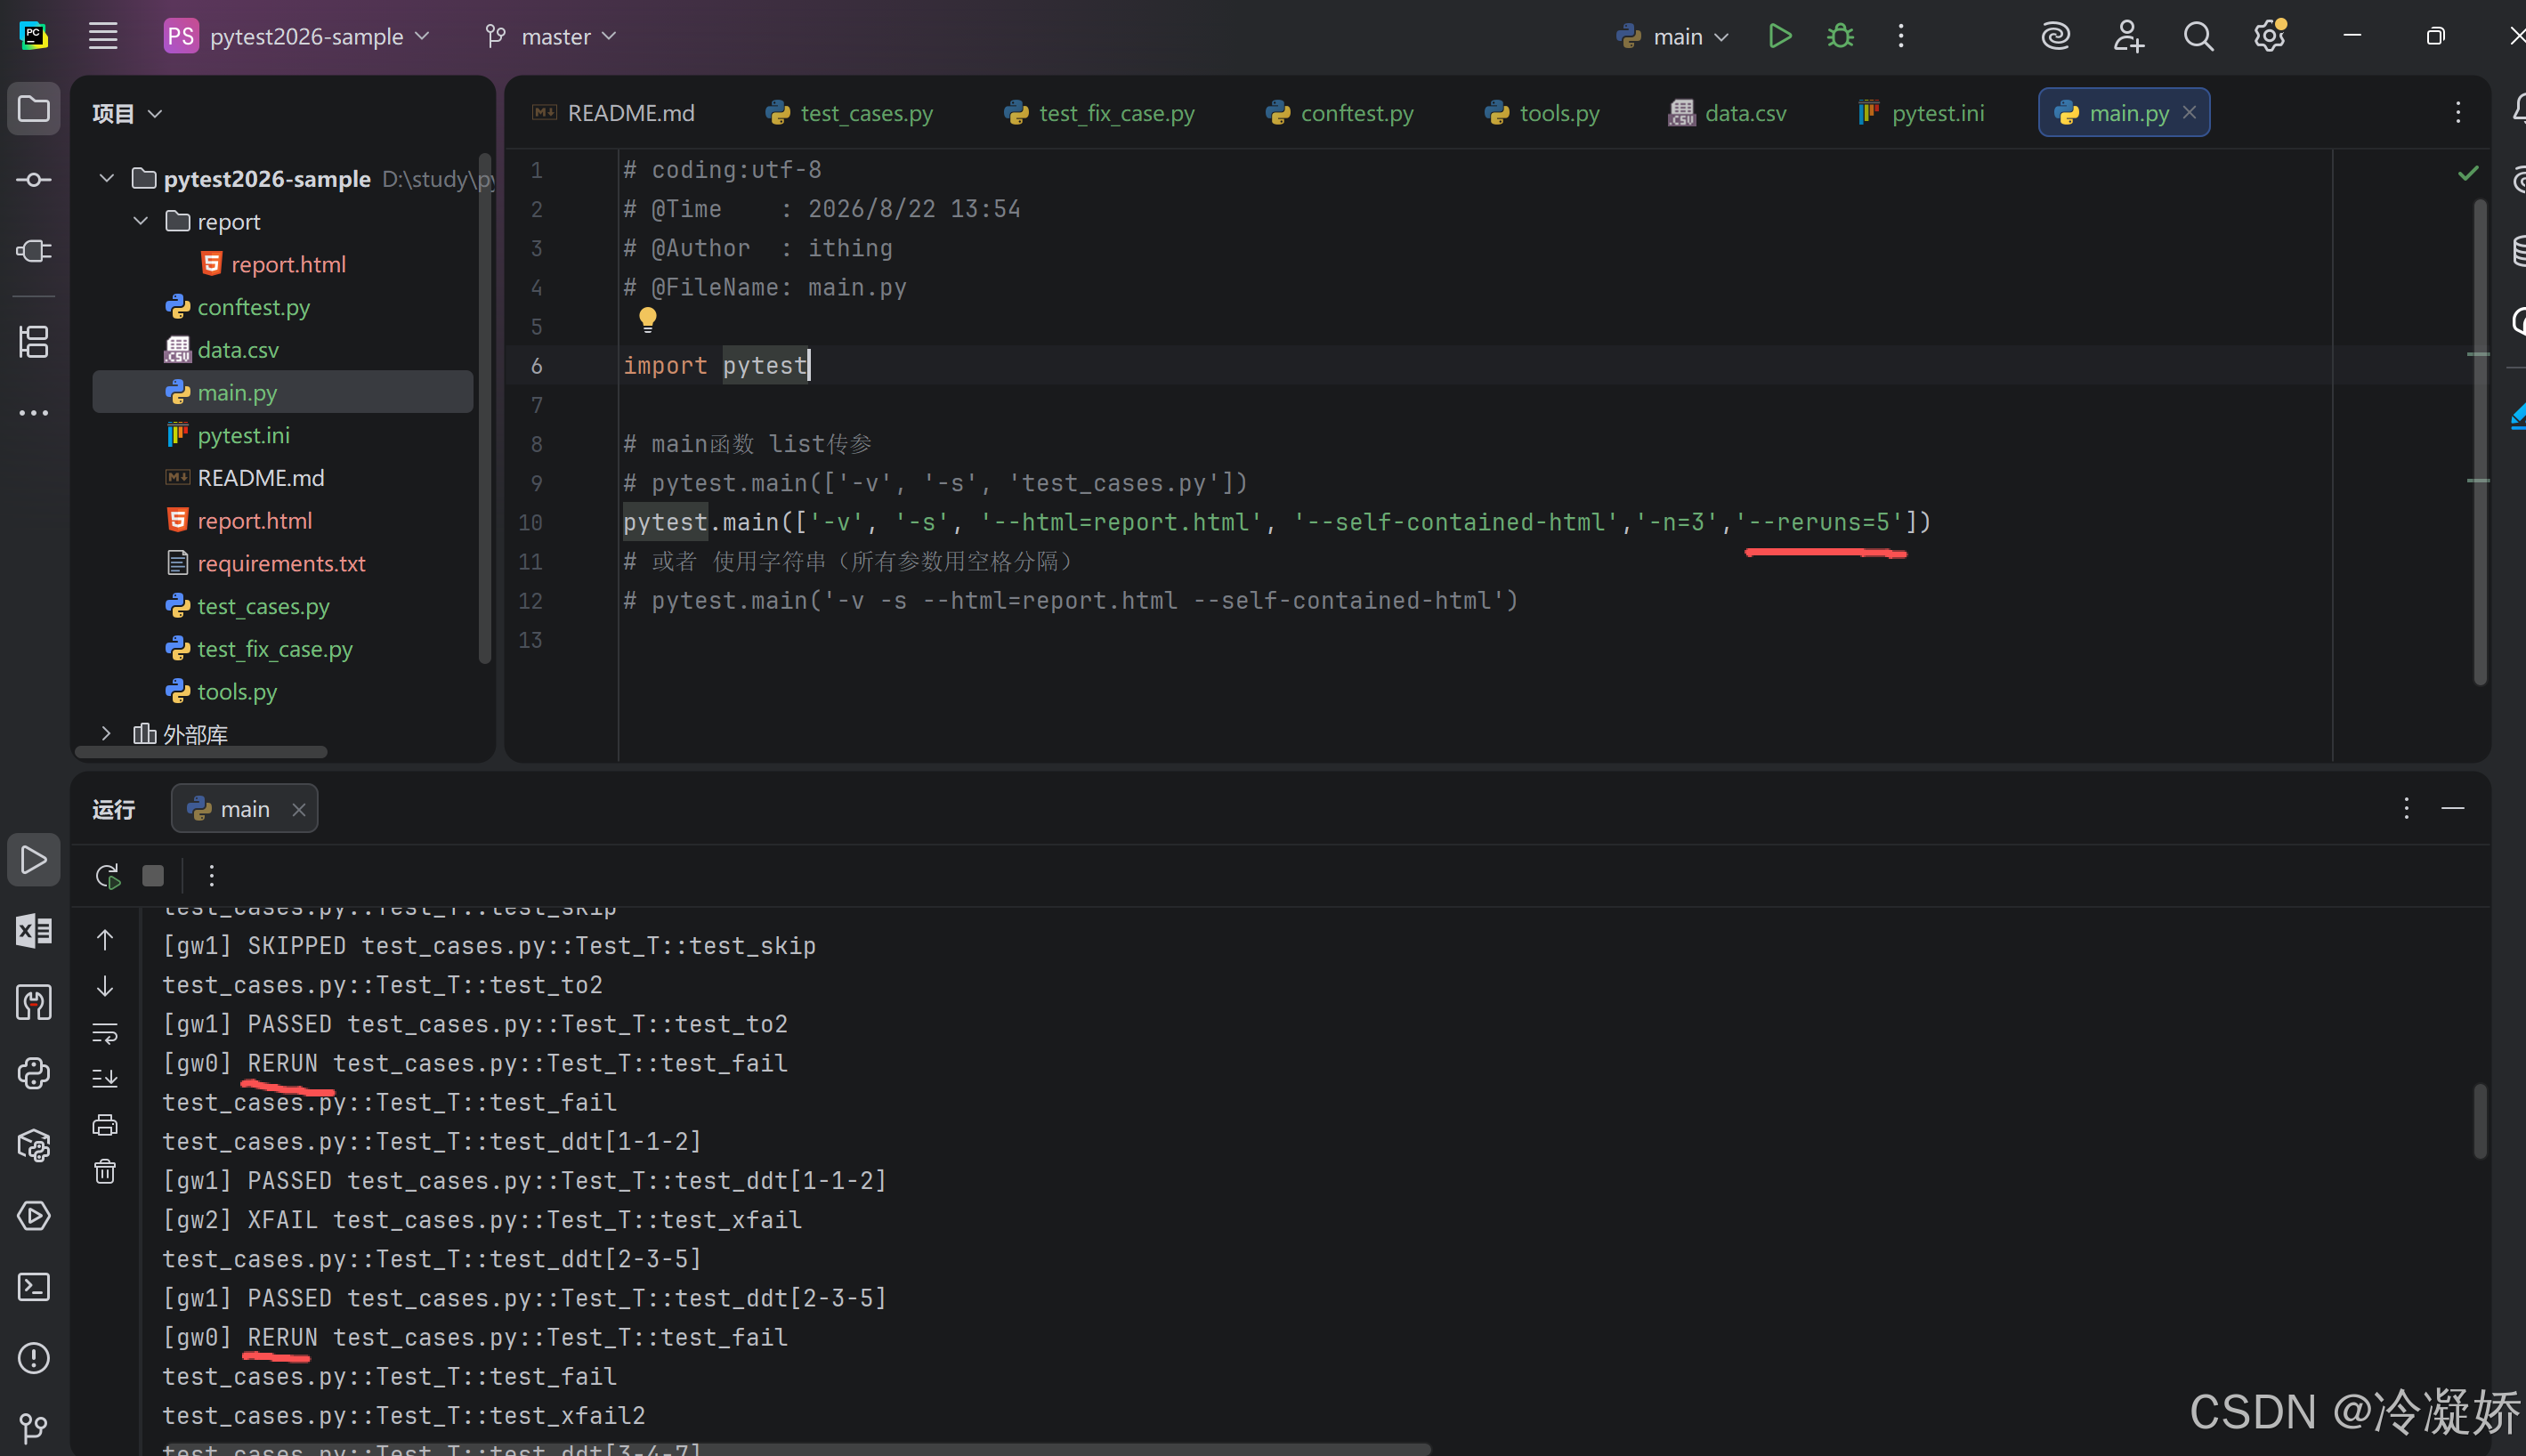Screen dimensions: 2526x1456
Task: Rerun main in Run toolbar
Action: coord(108,876)
